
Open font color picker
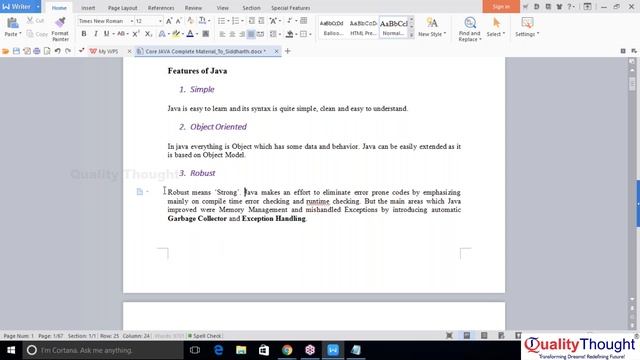197,34
